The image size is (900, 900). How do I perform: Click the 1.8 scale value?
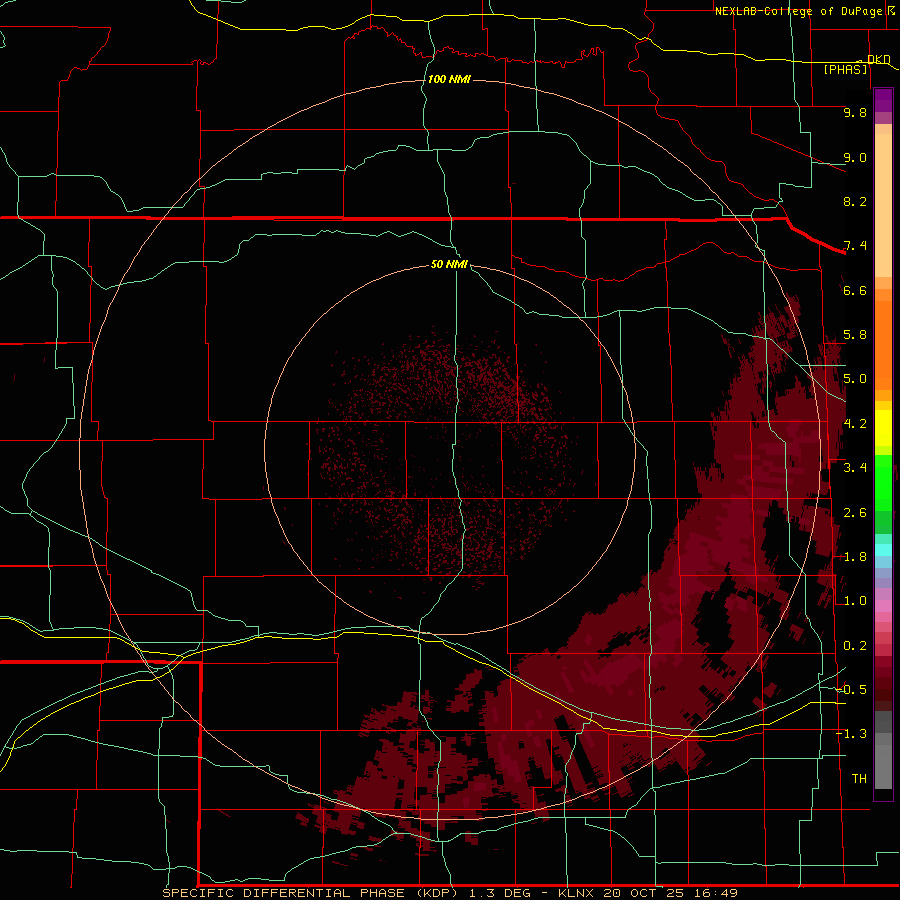coord(855,557)
